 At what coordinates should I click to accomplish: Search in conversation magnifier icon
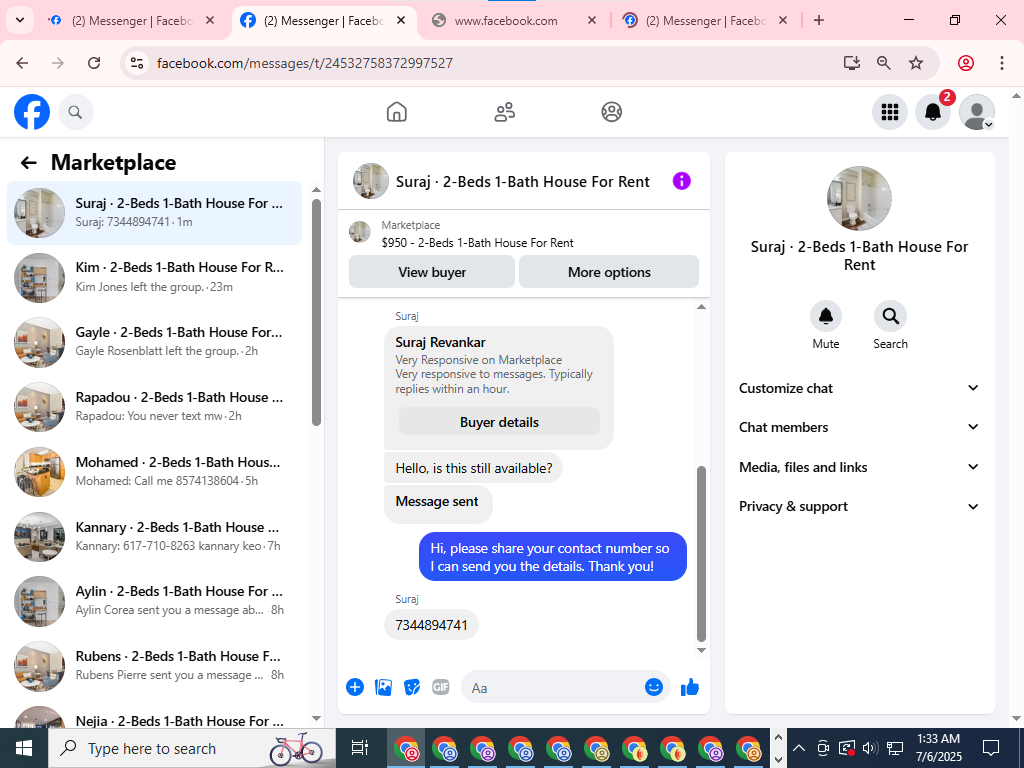[890, 317]
